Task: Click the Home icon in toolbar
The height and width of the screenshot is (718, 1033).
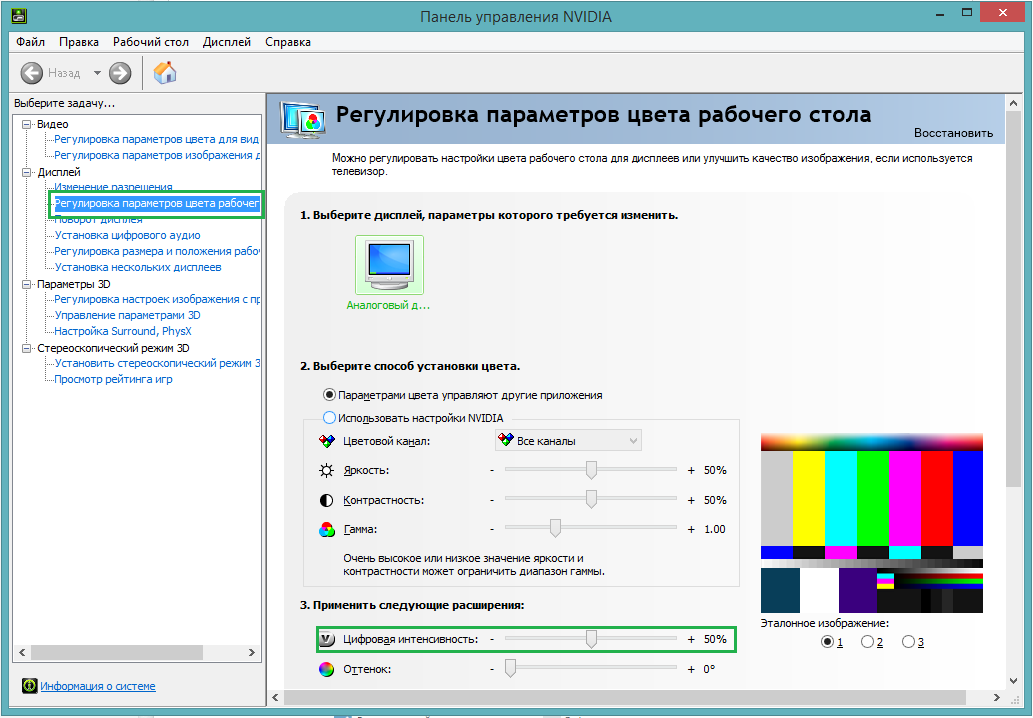Action: click(165, 73)
